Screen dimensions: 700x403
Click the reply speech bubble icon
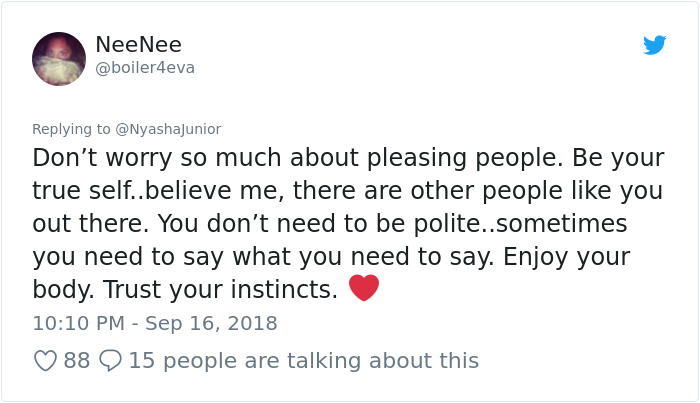coord(110,360)
